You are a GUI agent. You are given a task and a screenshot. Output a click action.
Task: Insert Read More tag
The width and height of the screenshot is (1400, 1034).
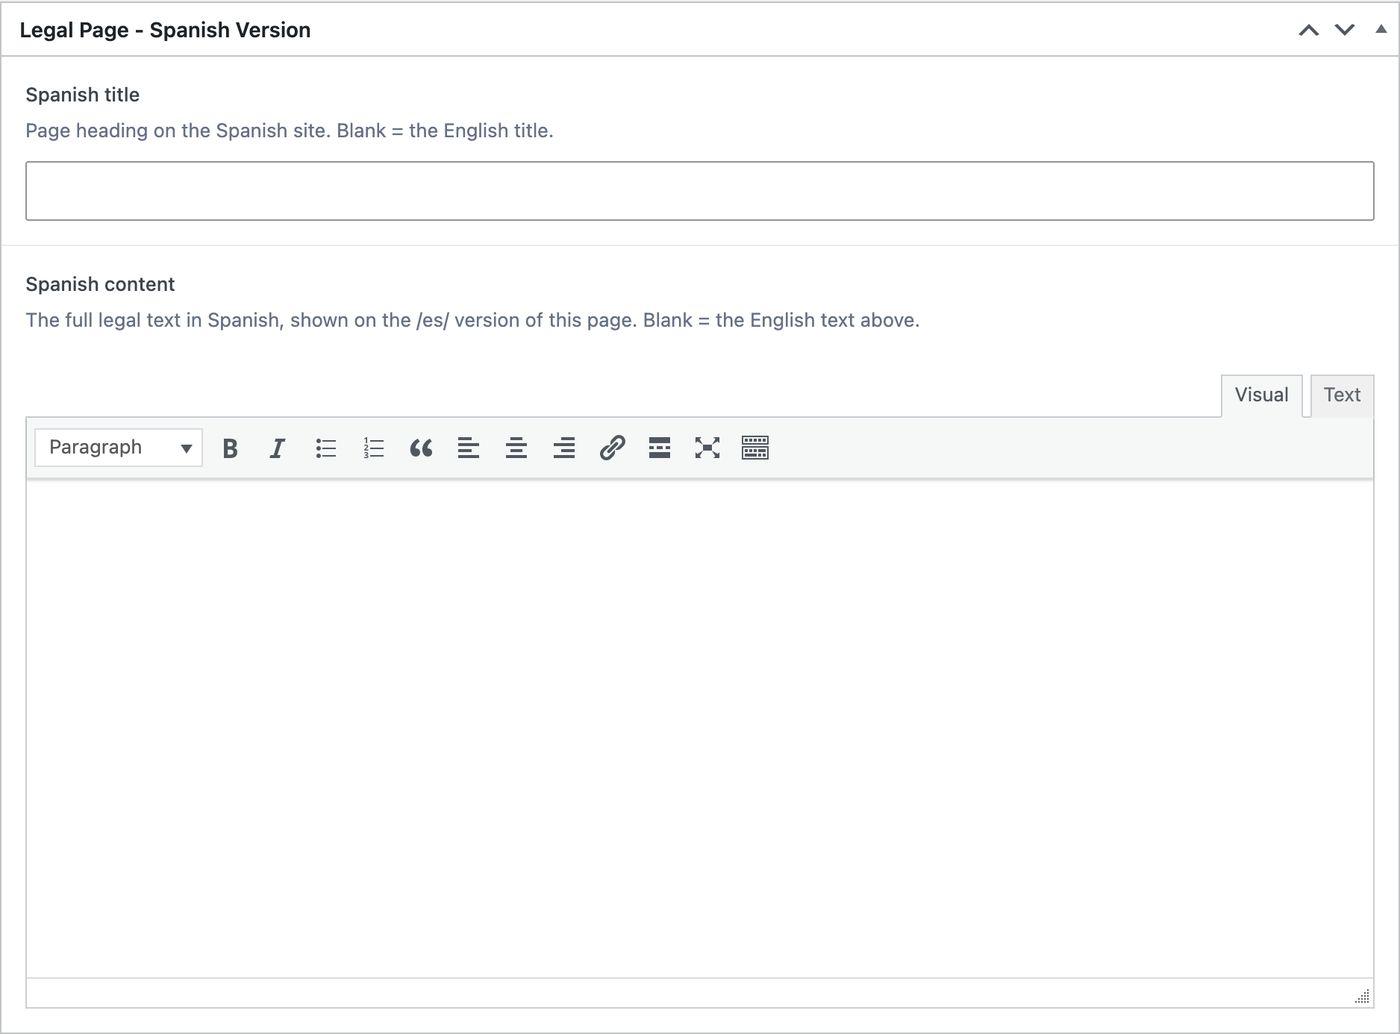(659, 448)
